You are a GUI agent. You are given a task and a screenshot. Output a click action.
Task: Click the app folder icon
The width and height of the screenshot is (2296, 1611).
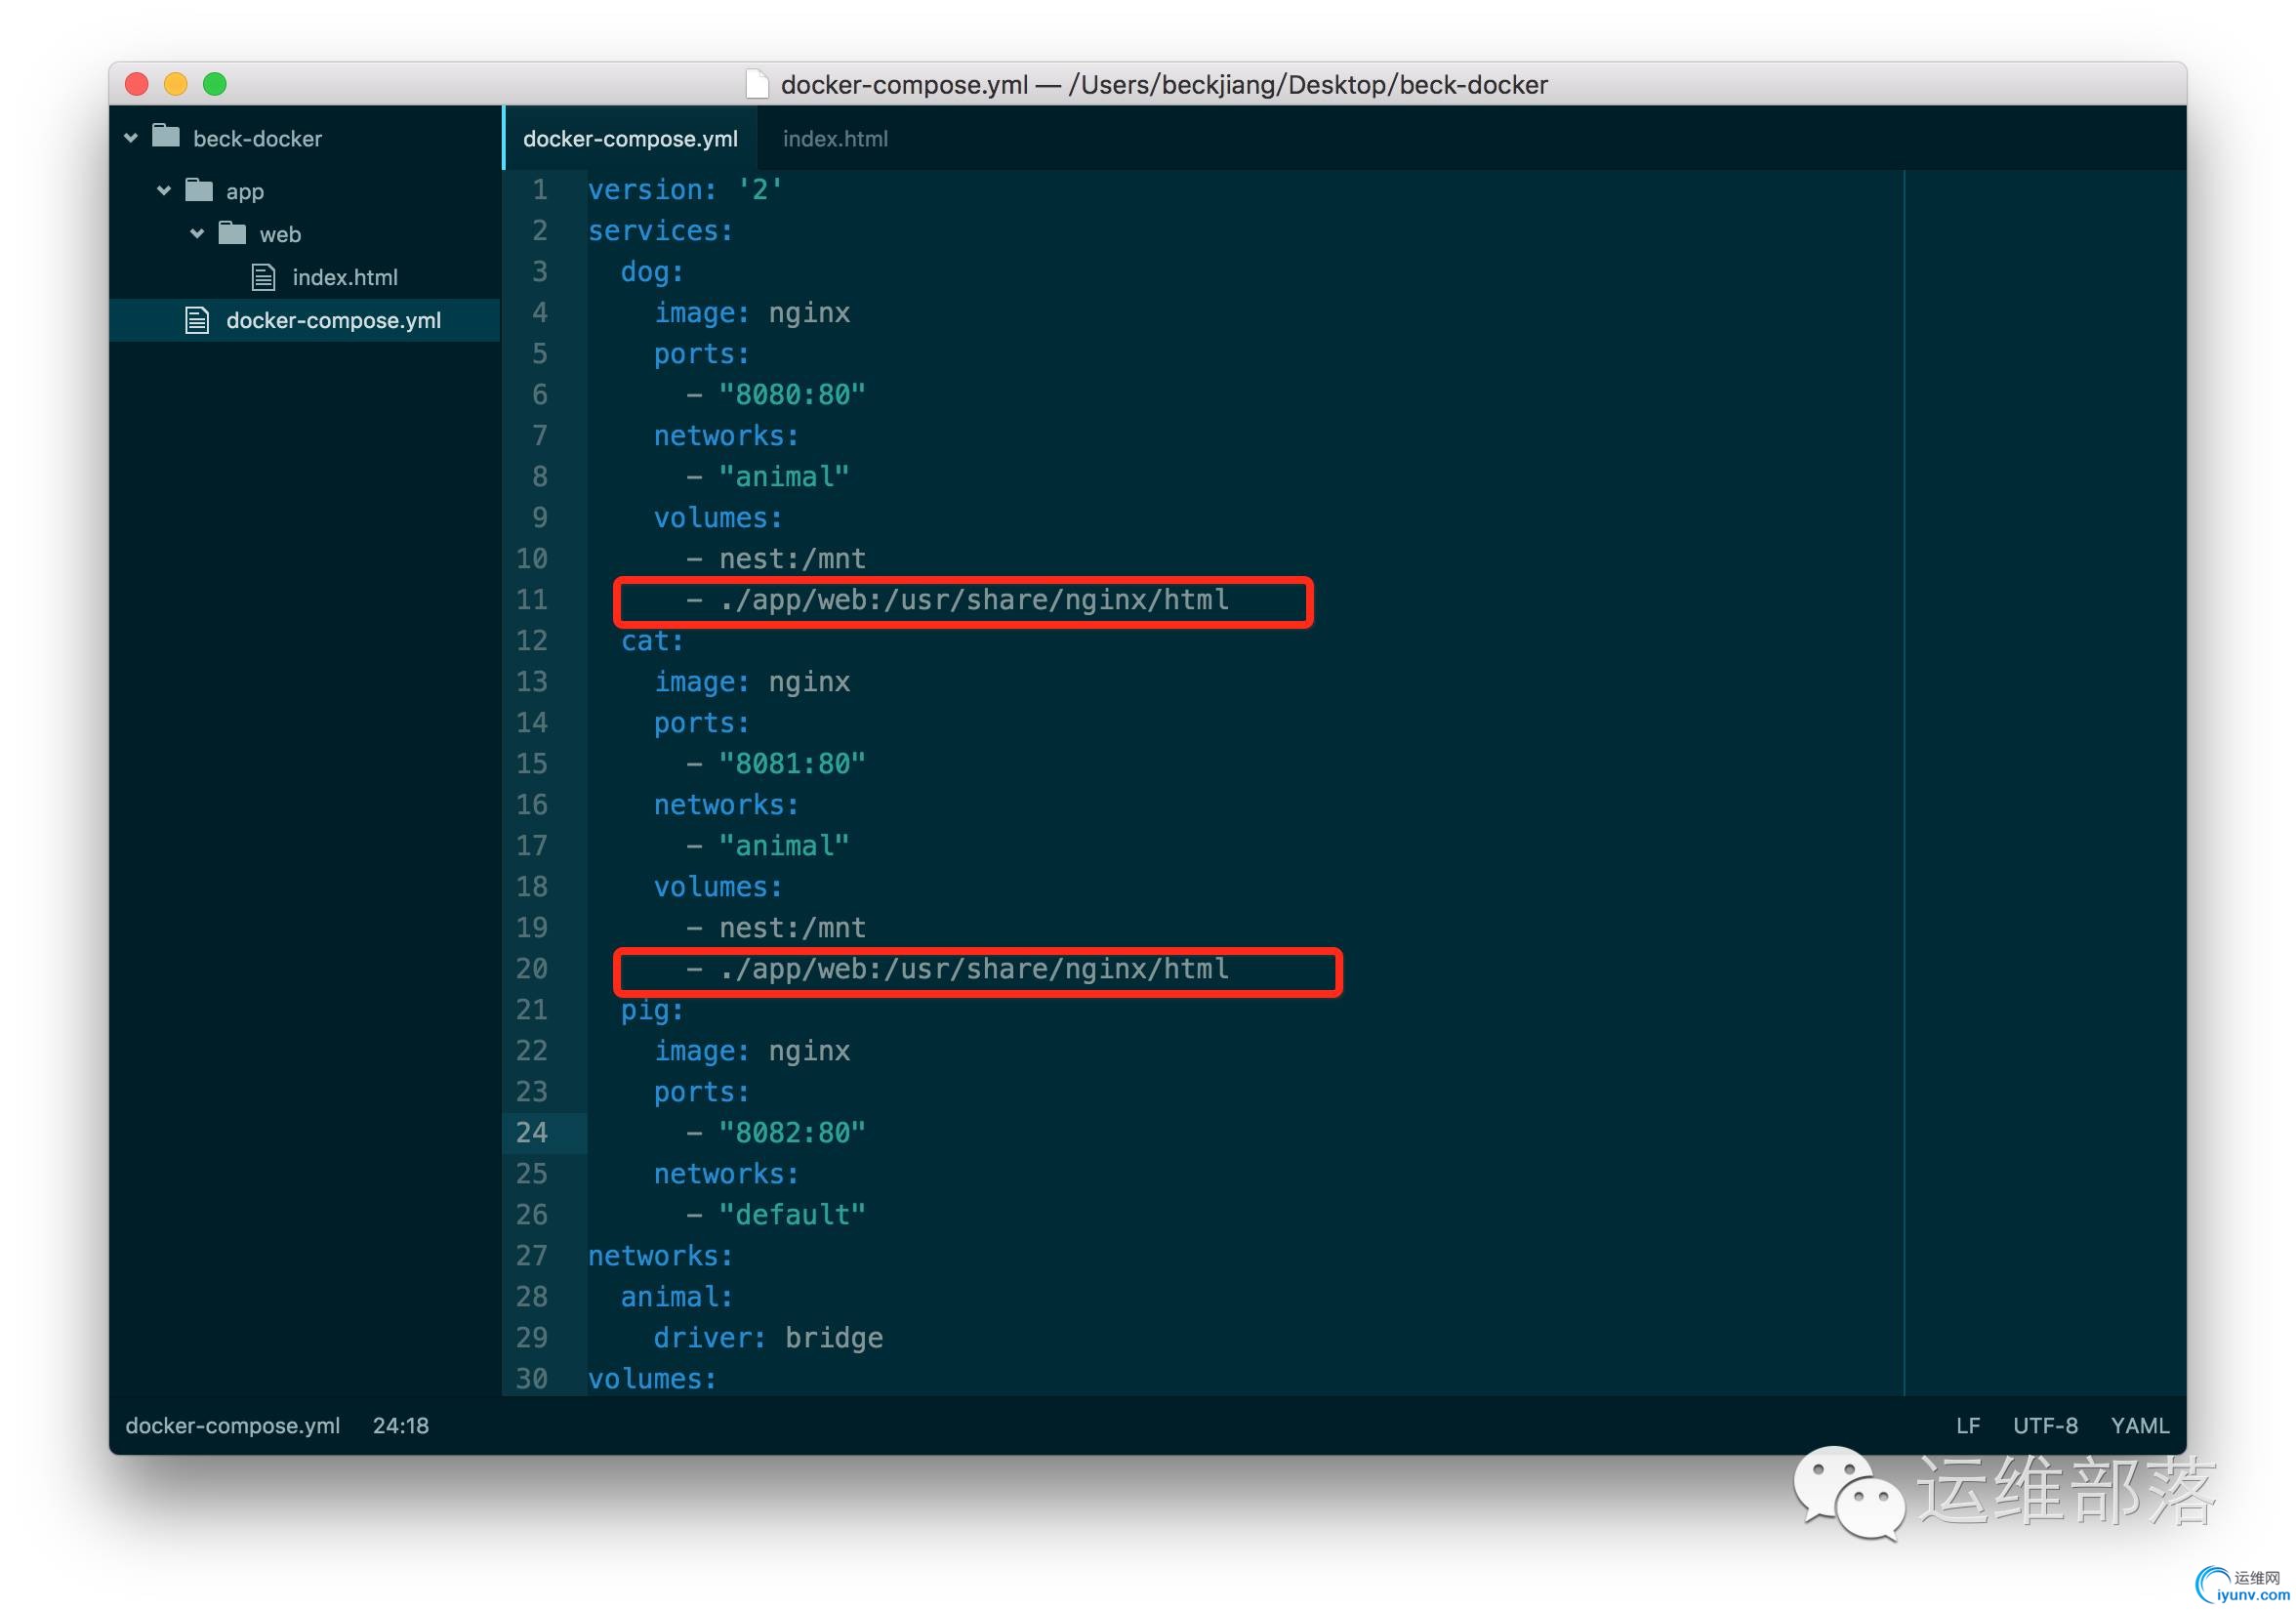point(199,189)
